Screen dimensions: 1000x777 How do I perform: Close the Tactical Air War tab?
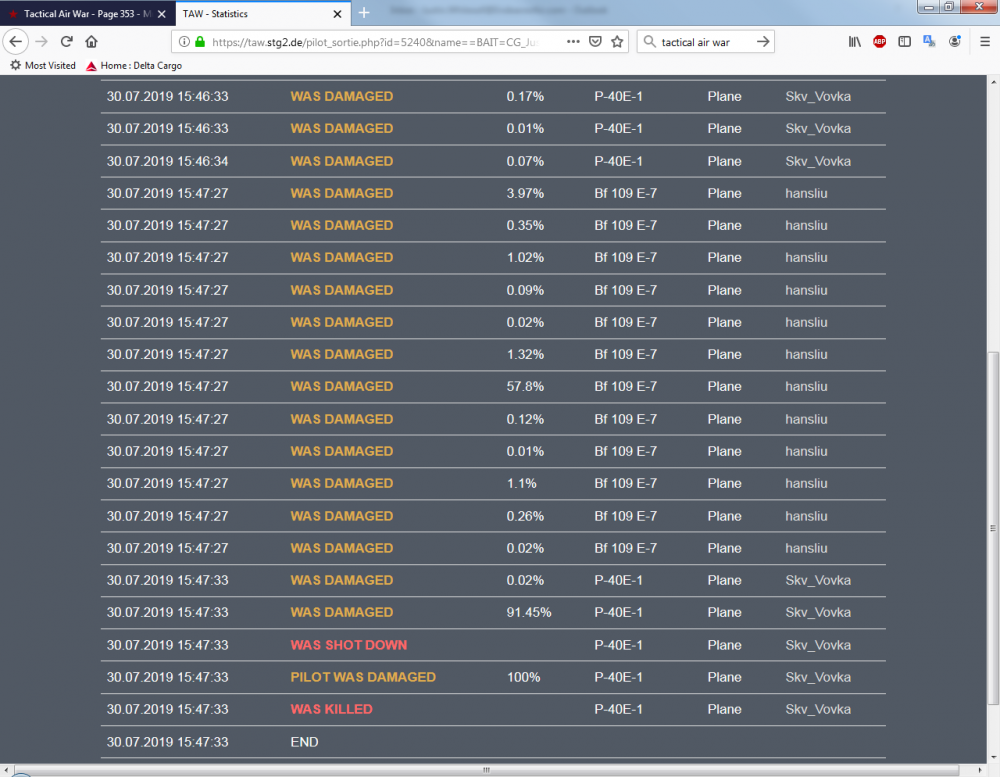click(x=162, y=14)
